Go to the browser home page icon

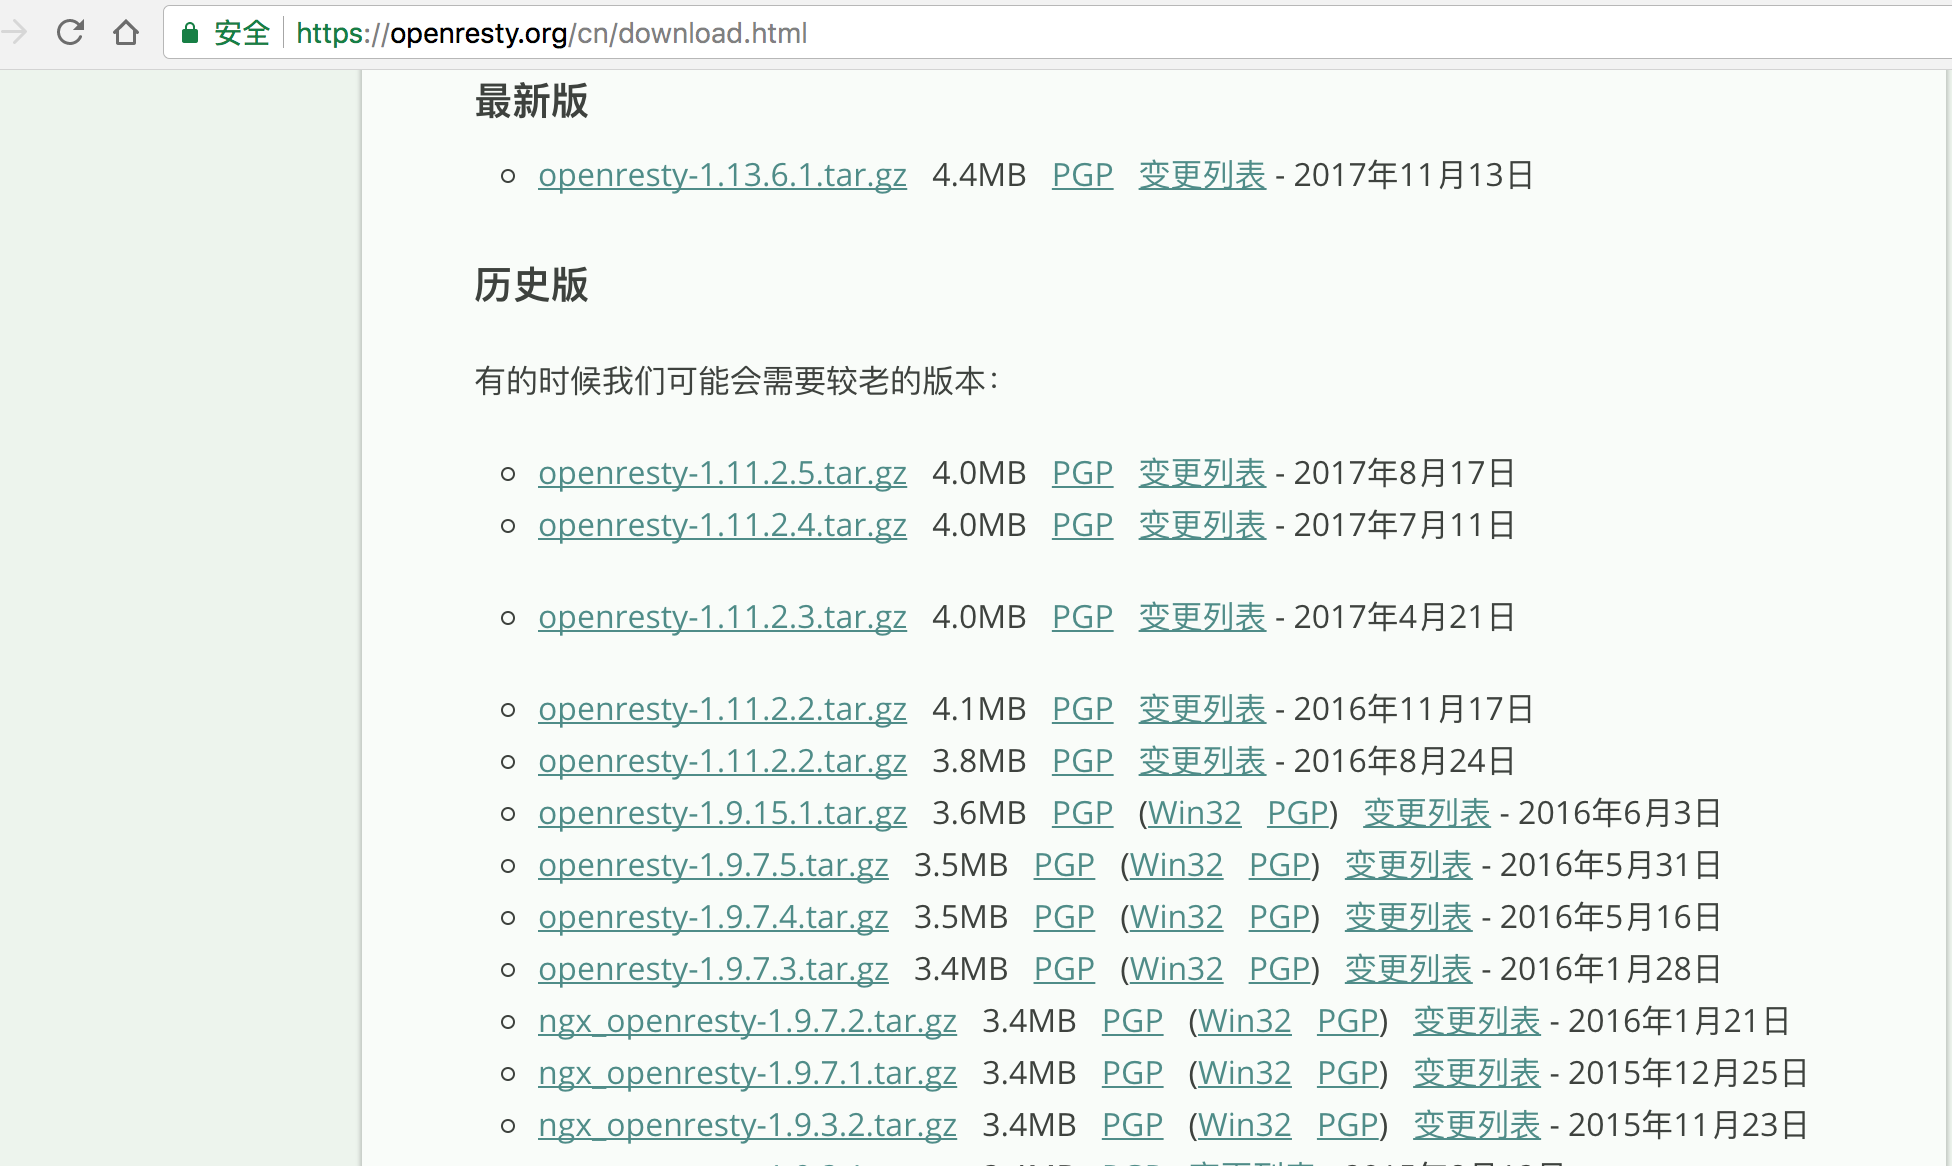[x=126, y=33]
